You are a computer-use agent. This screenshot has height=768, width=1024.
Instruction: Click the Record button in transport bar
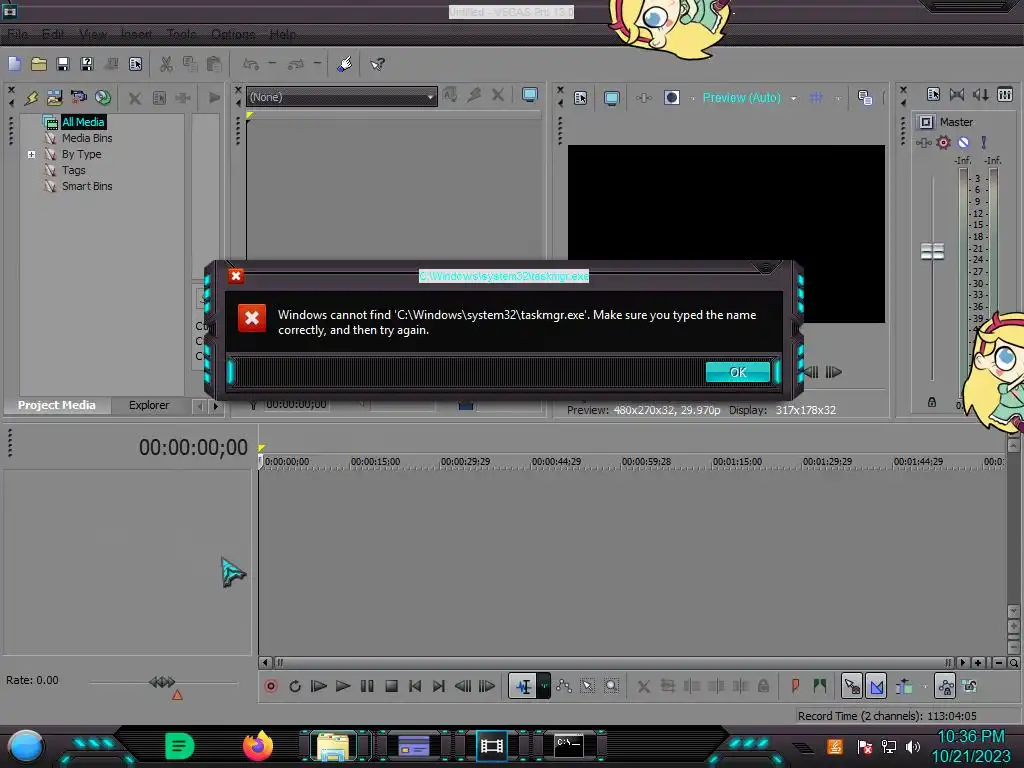tap(270, 686)
